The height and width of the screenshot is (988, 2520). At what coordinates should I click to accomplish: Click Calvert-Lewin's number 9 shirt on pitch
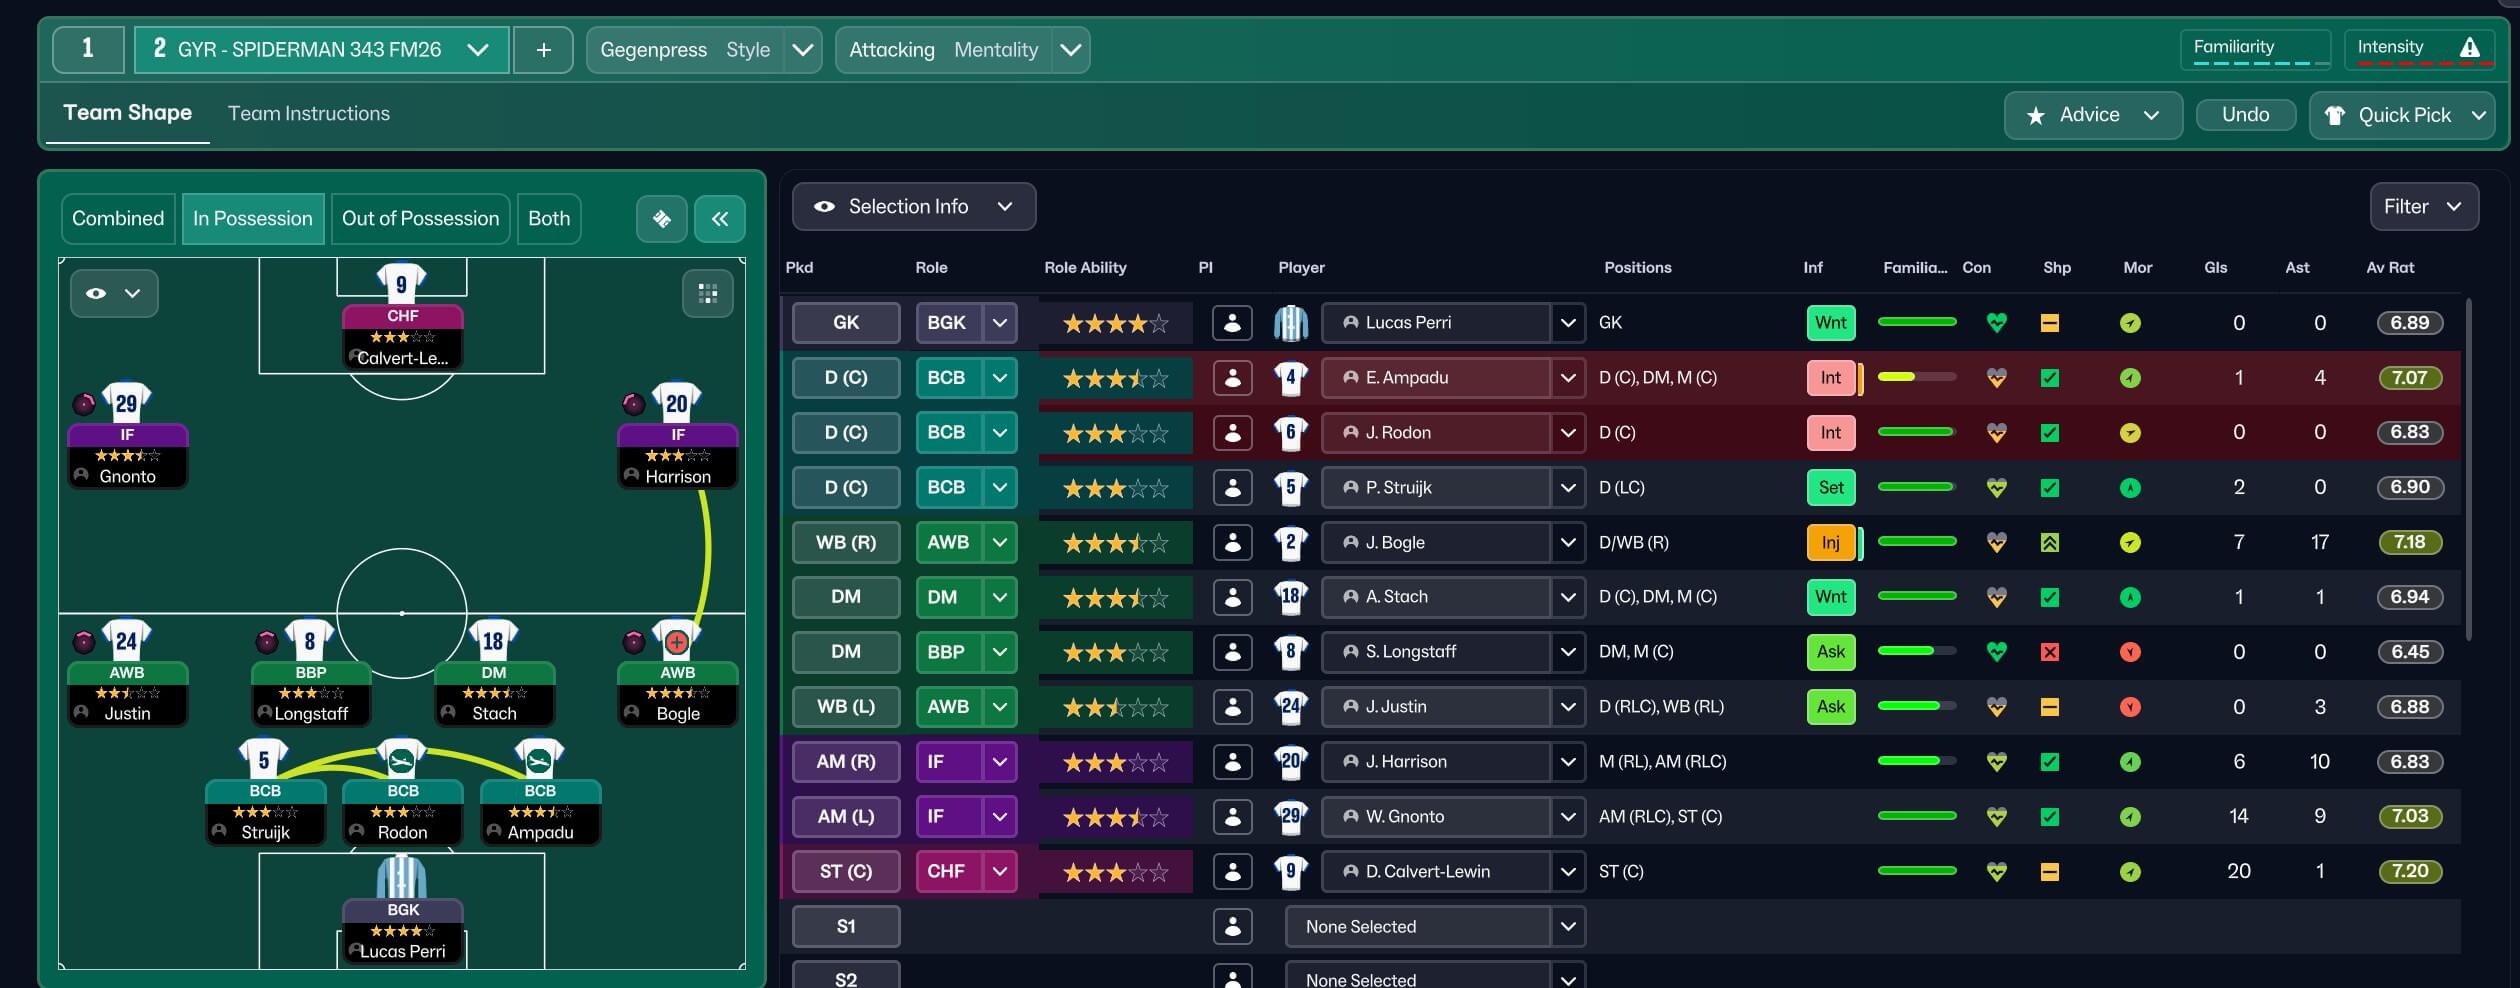401,284
